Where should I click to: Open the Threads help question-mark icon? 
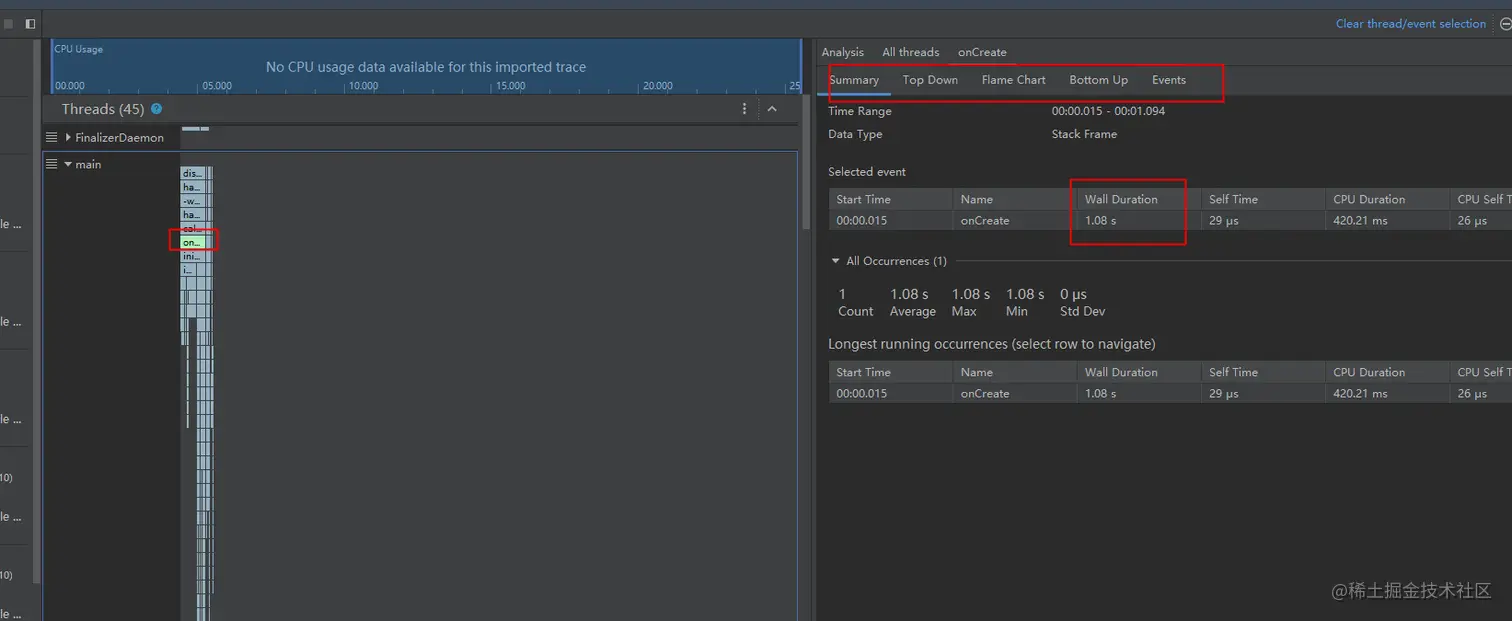click(156, 109)
